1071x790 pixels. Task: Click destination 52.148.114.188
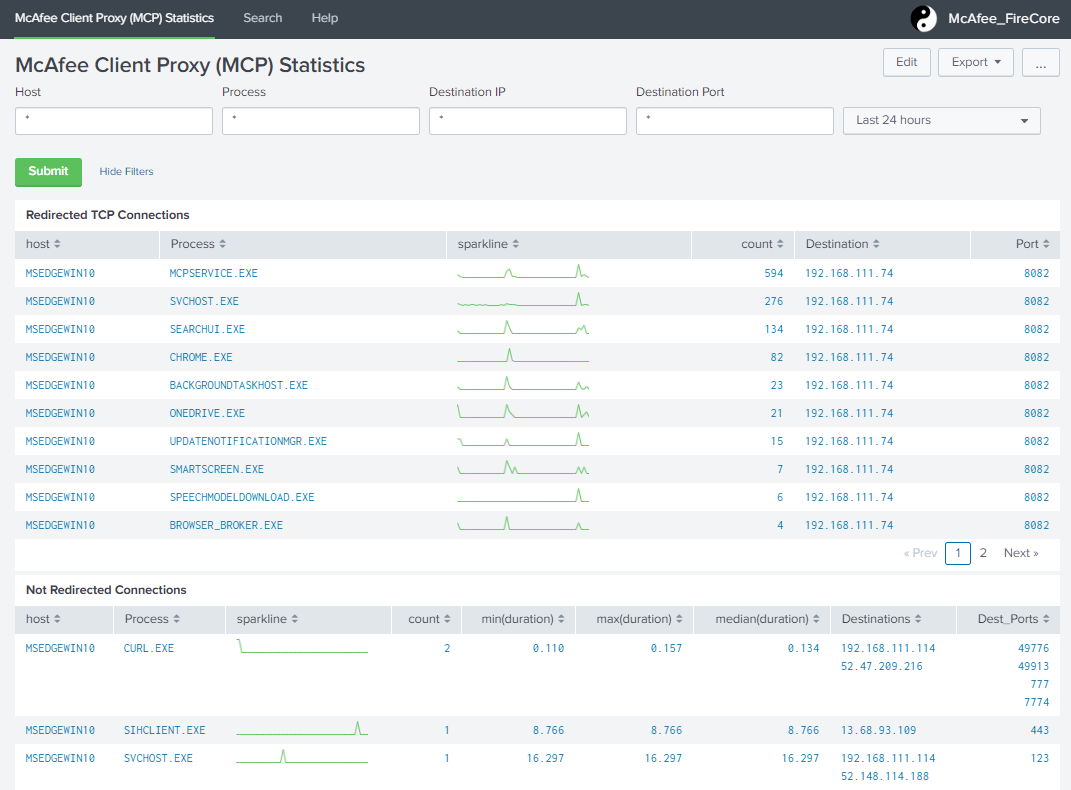coord(885,776)
